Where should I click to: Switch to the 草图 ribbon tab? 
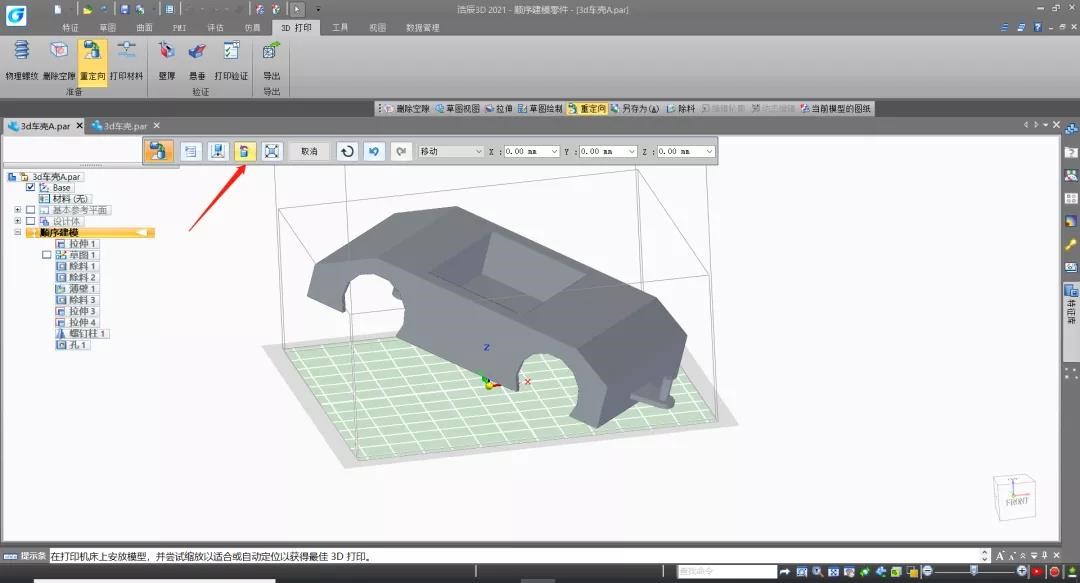click(107, 28)
